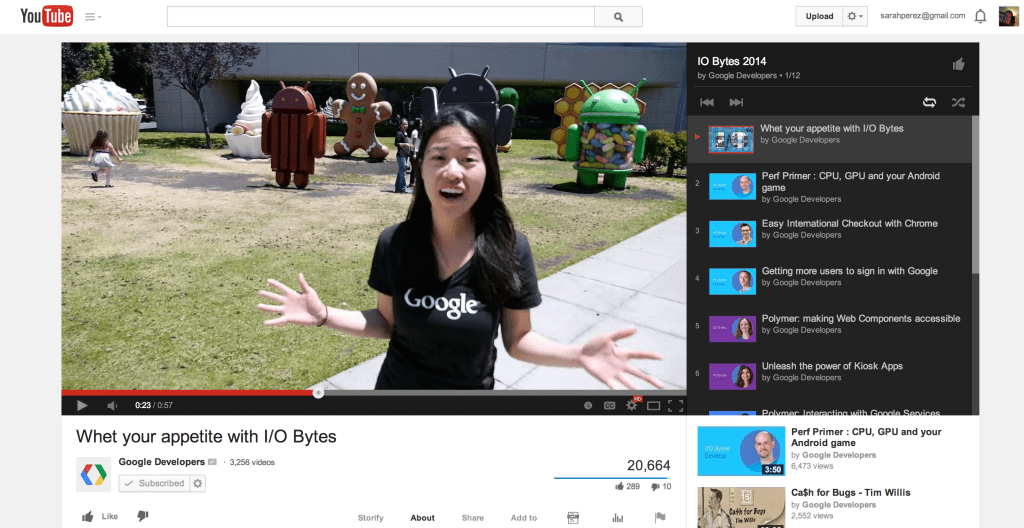Click the playlist panel scrollbar

coord(975,196)
